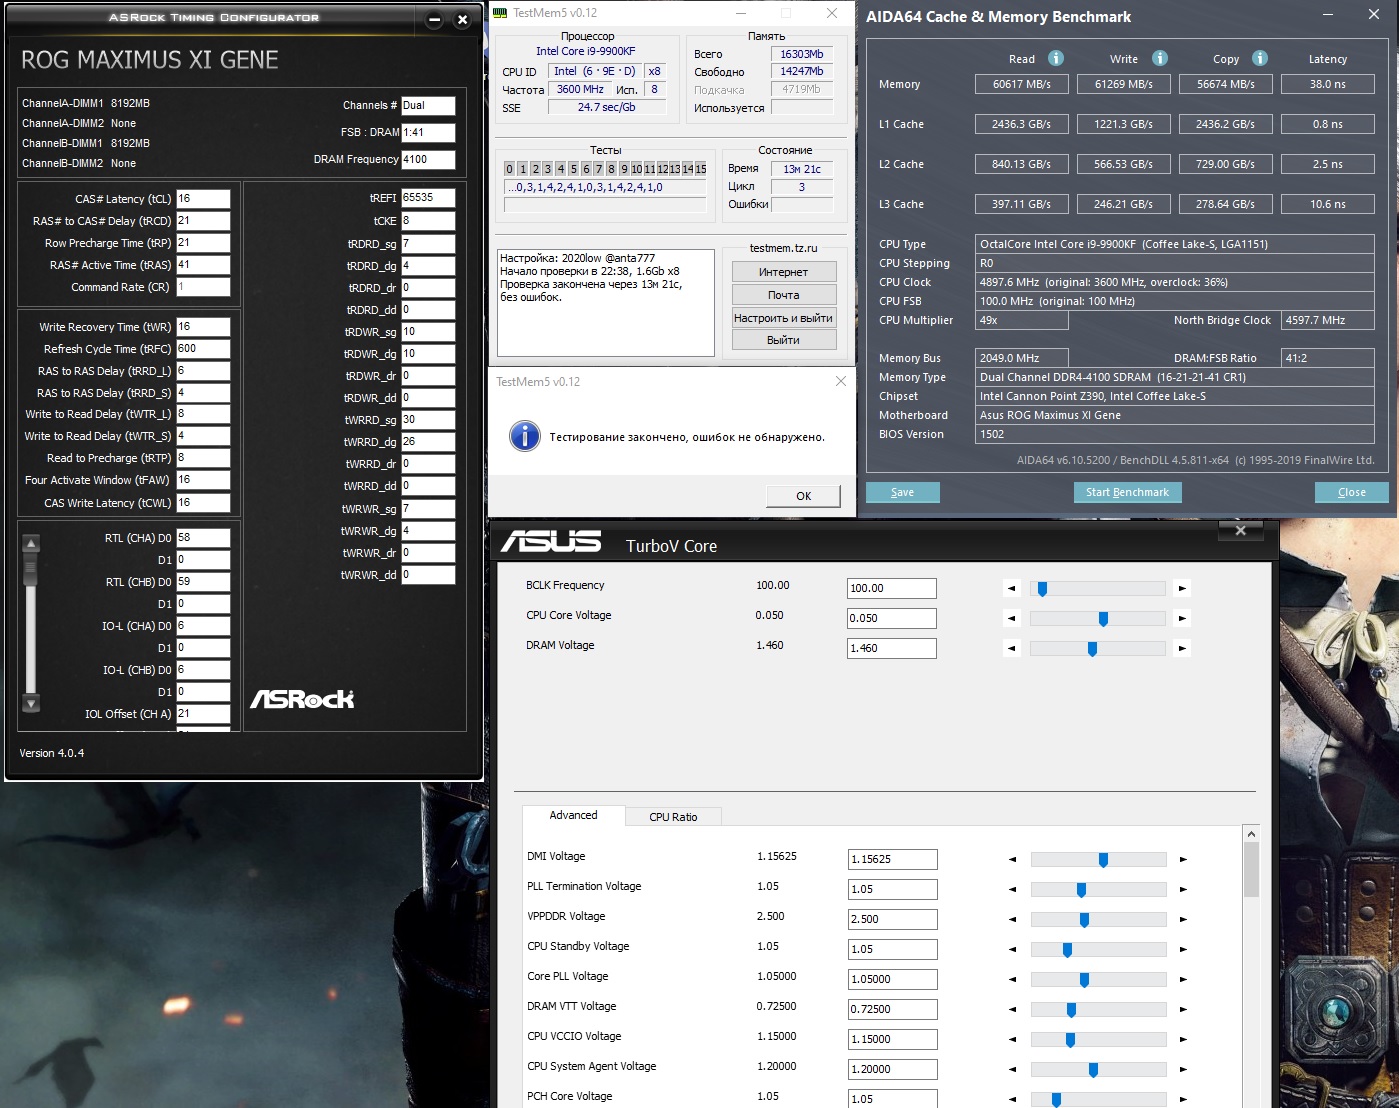Click the DRAM Voltage slider in TurboV

[1097, 649]
